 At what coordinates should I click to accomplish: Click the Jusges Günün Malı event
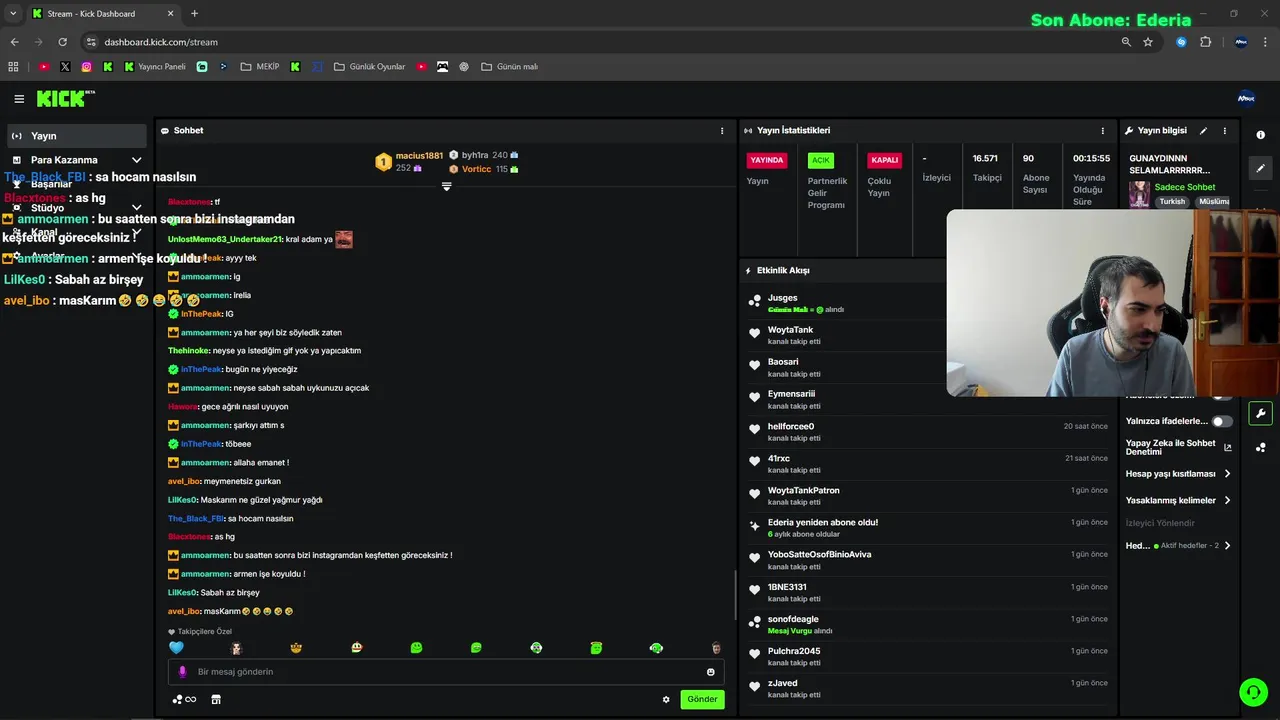928,303
